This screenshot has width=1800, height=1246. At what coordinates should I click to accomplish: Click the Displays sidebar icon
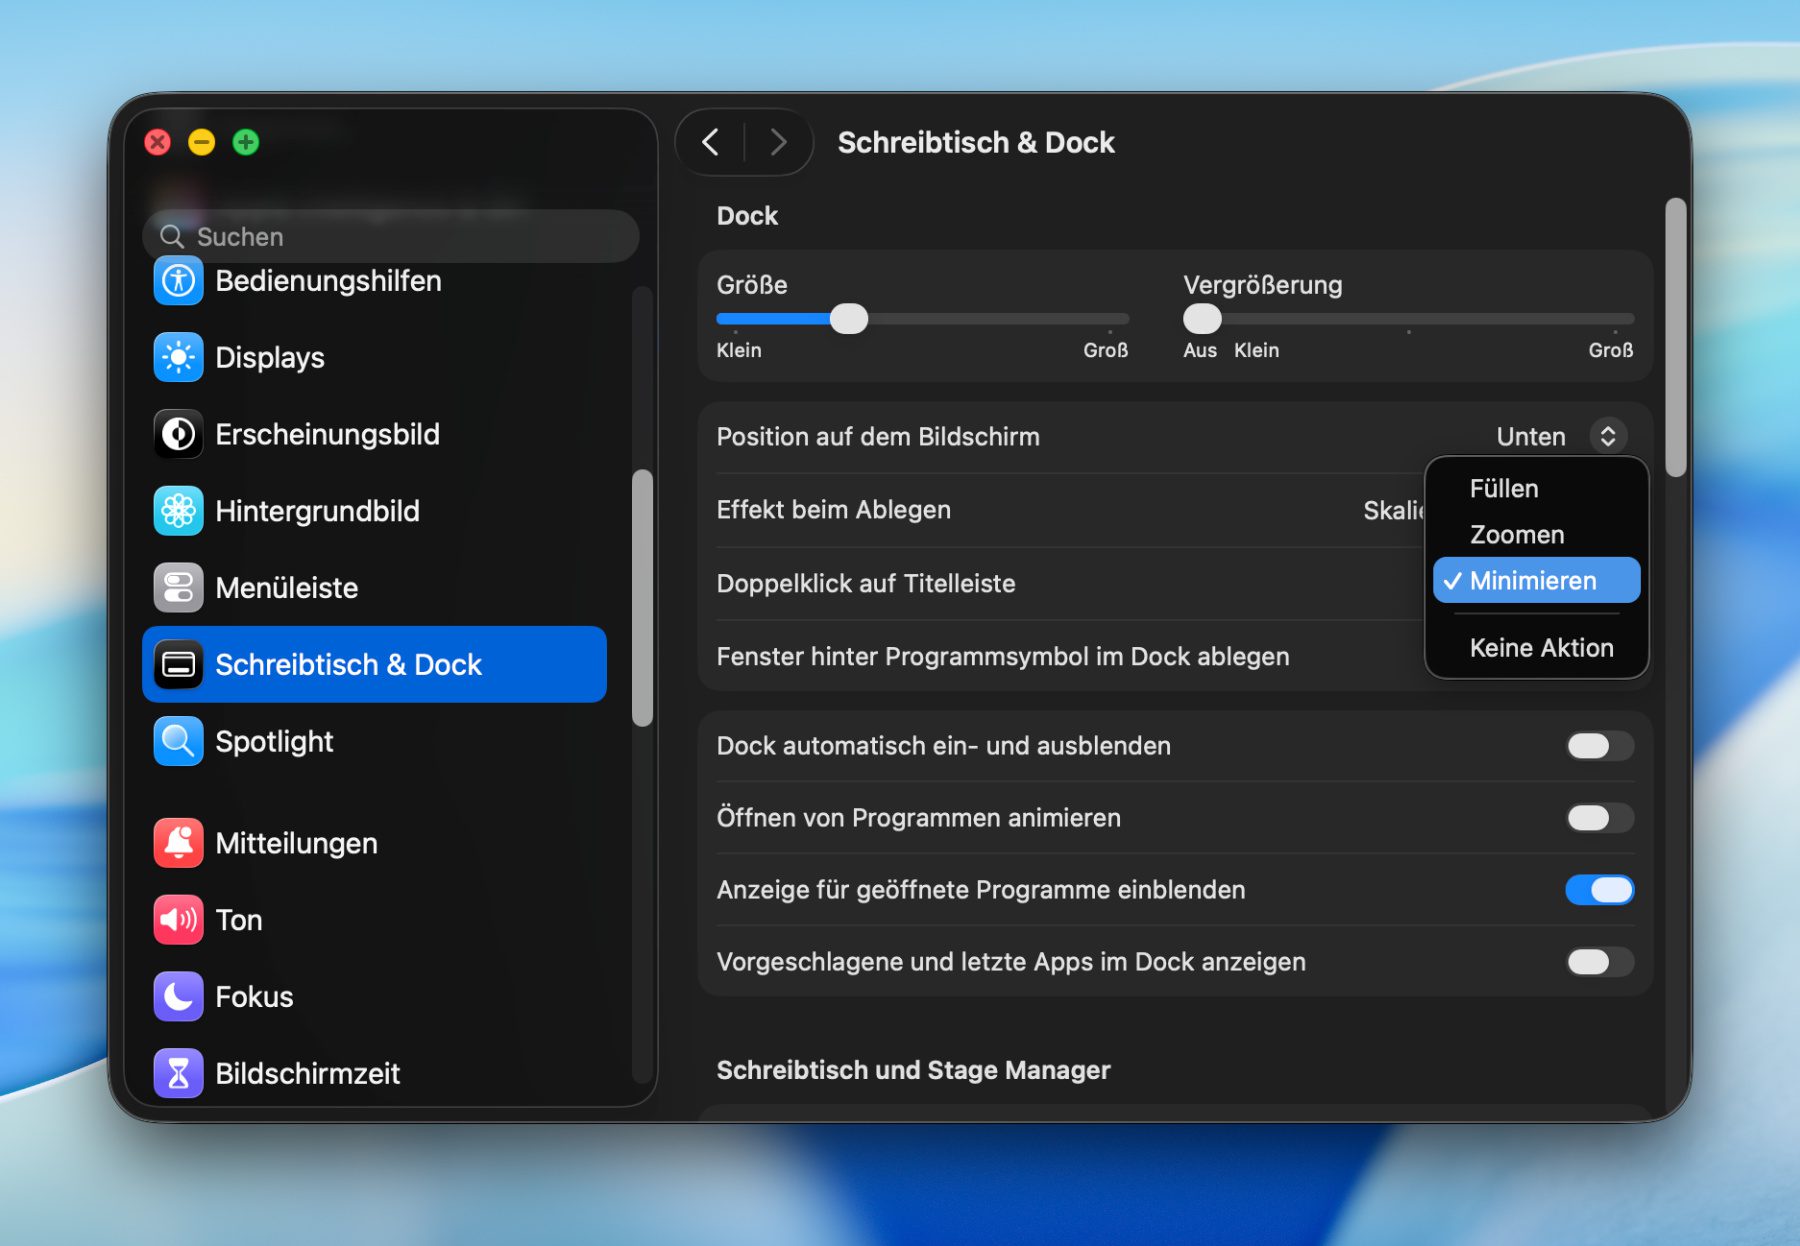[178, 358]
